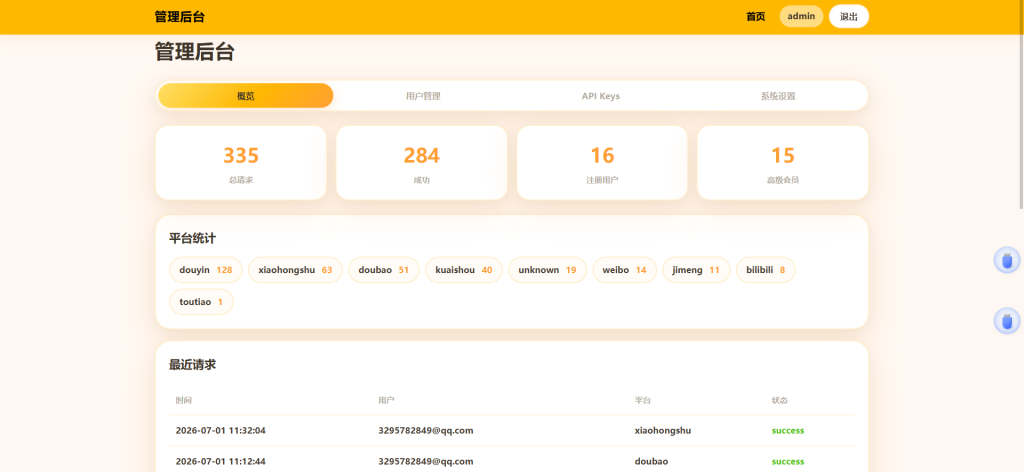The height and width of the screenshot is (472, 1024).
Task: Click the timestamp 2026-07-01 11:32:04
Action: coord(221,431)
